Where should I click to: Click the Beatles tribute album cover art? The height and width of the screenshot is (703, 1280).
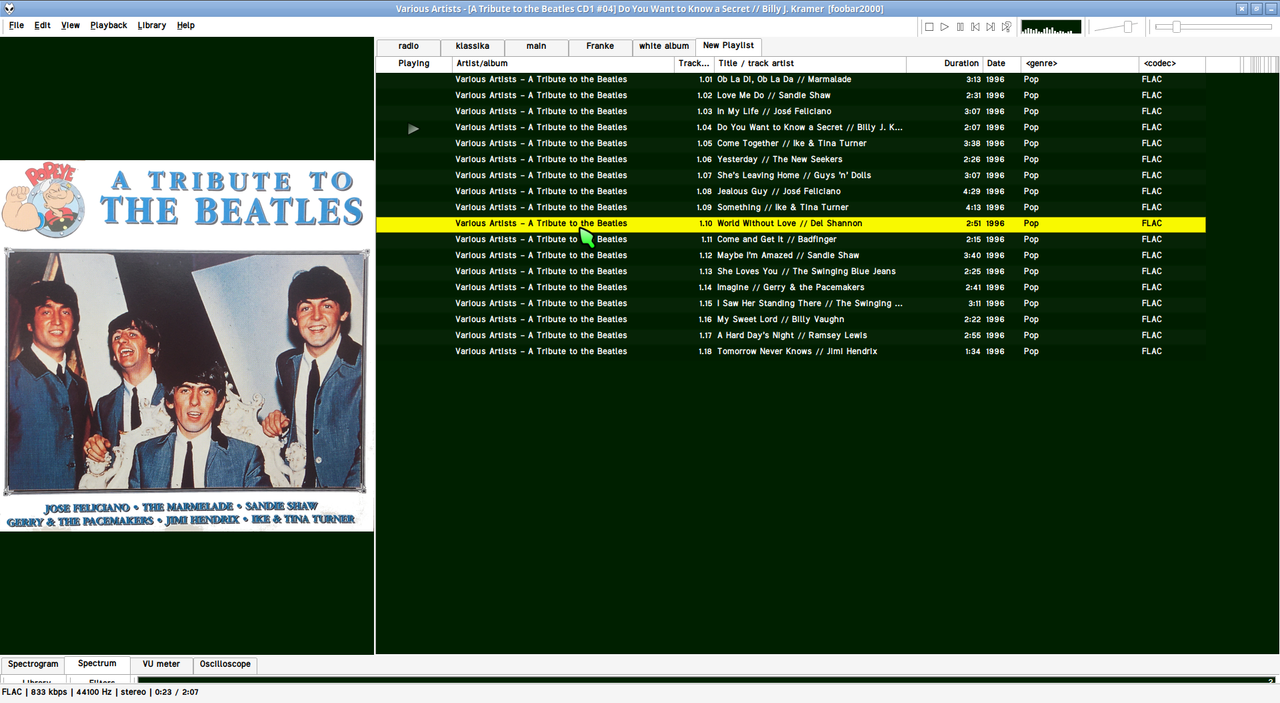[187, 346]
